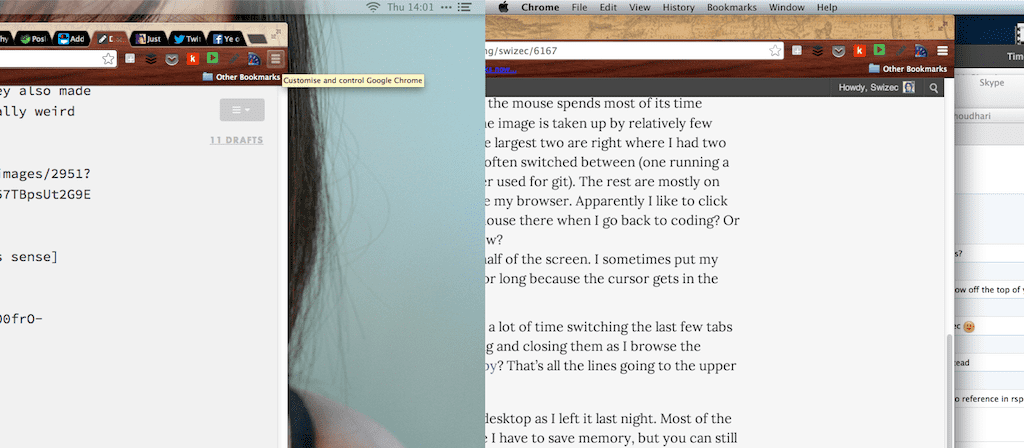This screenshot has width=1024, height=448.
Task: Click the Wi-Fi status icon in the menu bar
Action: pyautogui.click(x=373, y=7)
